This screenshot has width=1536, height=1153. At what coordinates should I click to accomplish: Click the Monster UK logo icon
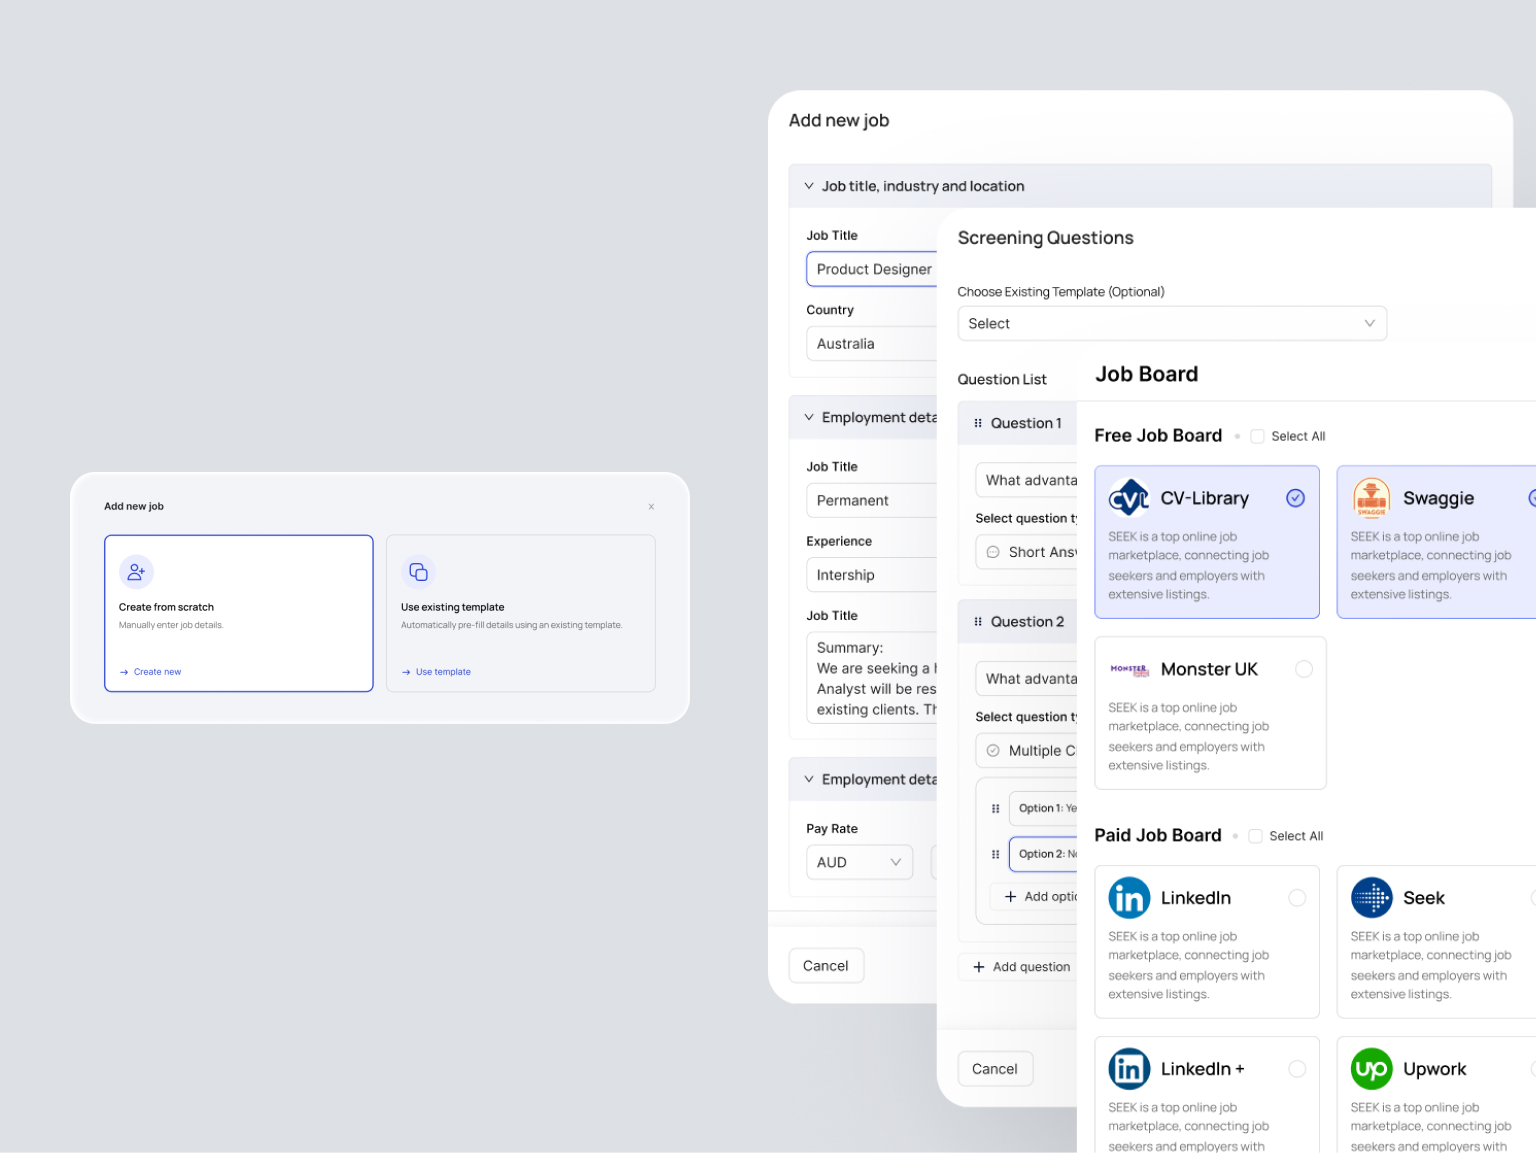coord(1129,668)
